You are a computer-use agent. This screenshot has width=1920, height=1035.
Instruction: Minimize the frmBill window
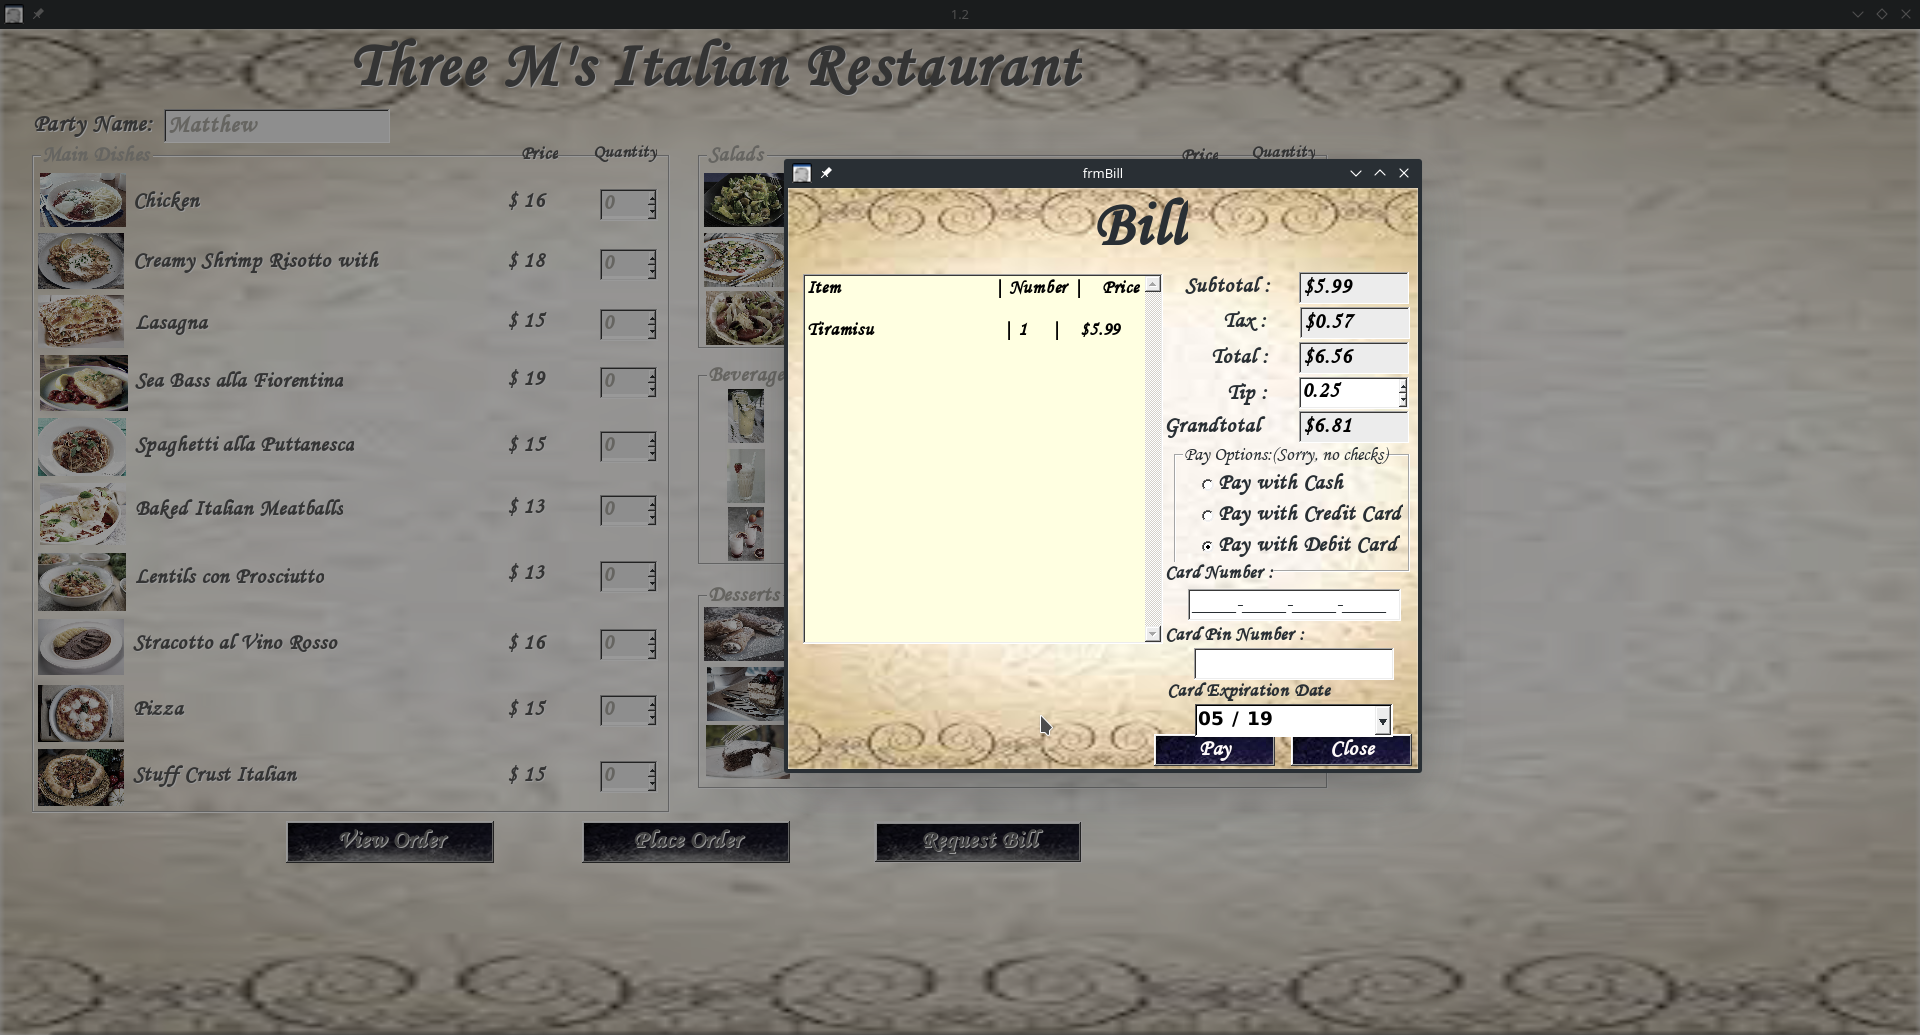[1356, 173]
